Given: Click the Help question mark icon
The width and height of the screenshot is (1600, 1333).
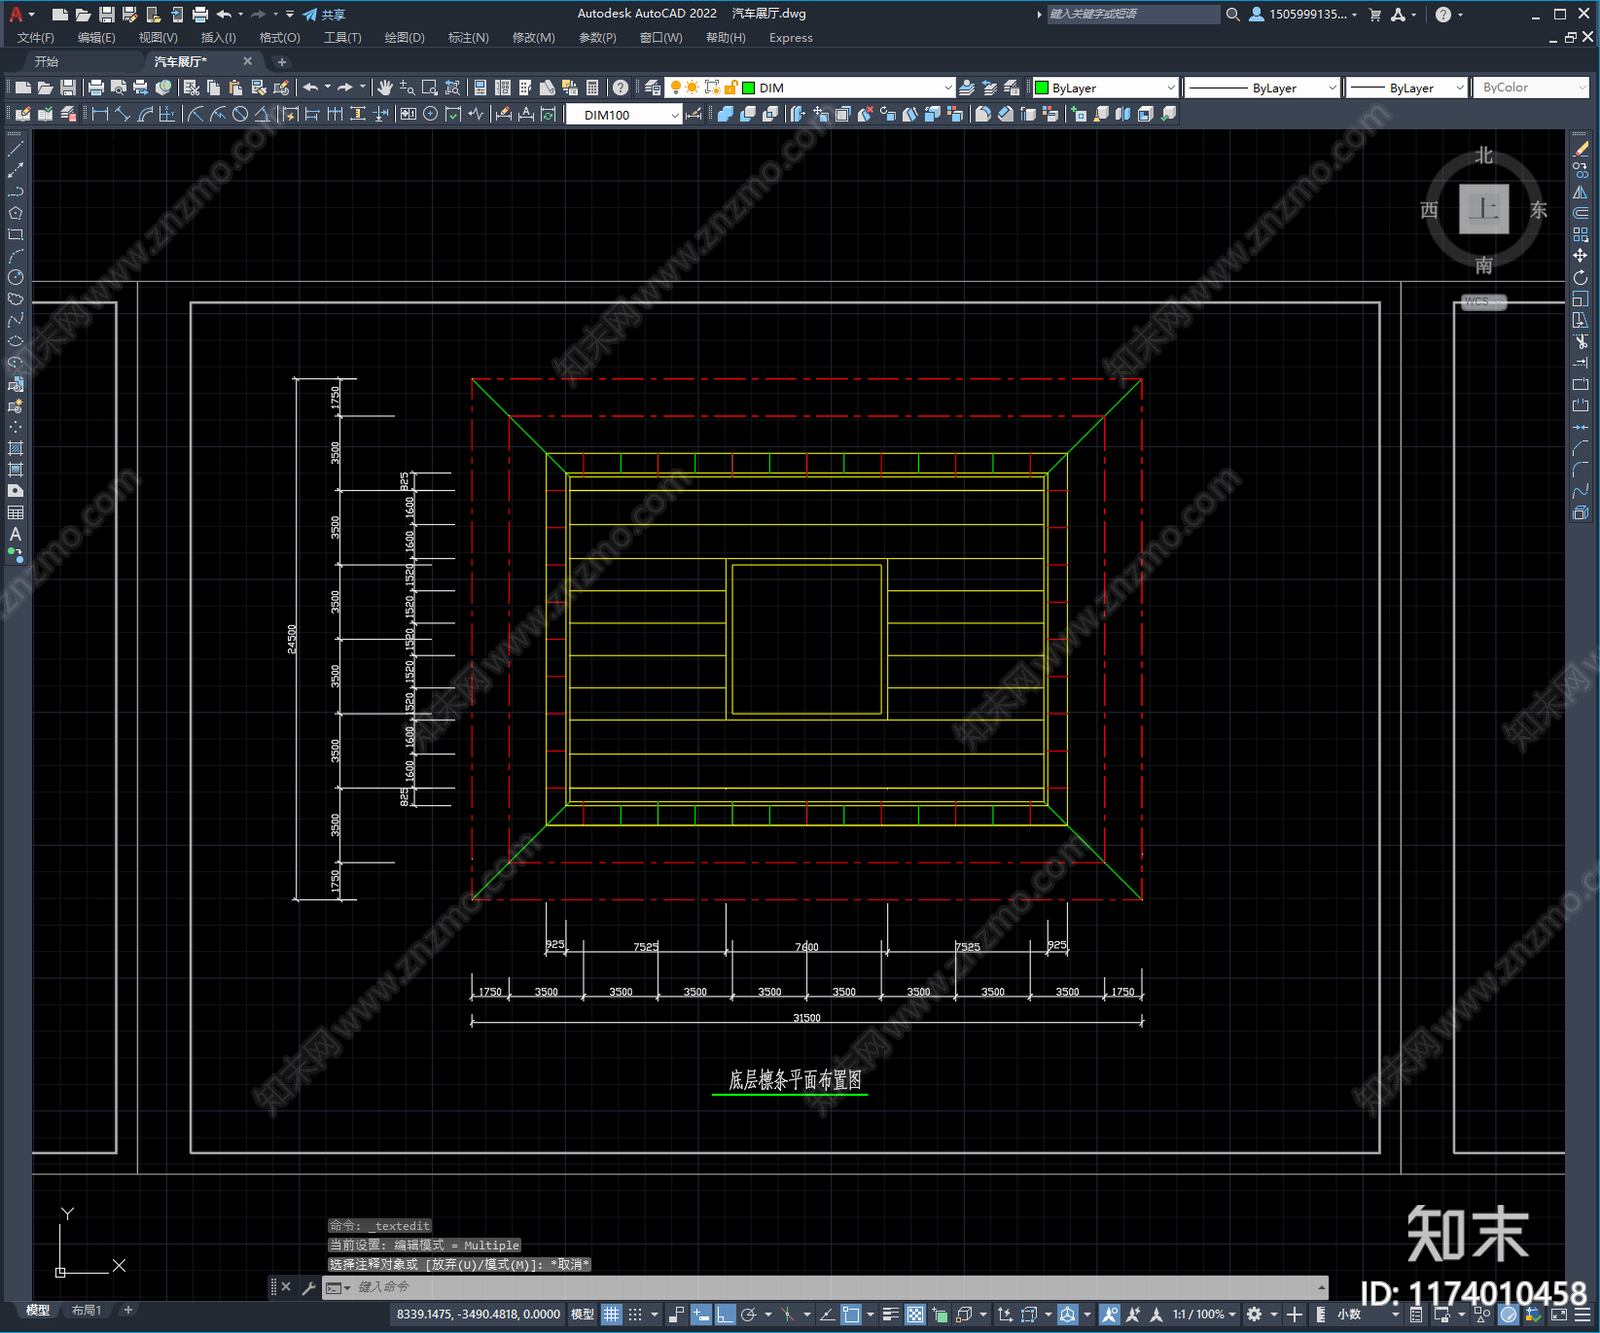Looking at the screenshot, I should 620,88.
